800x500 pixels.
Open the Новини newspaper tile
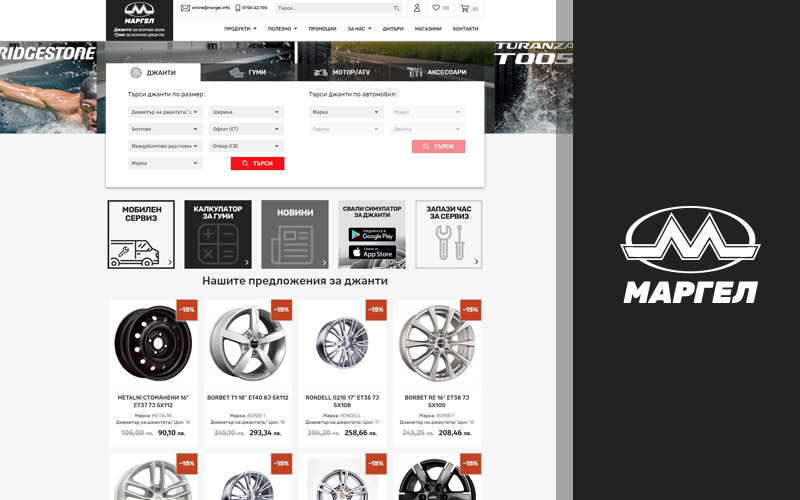(295, 234)
